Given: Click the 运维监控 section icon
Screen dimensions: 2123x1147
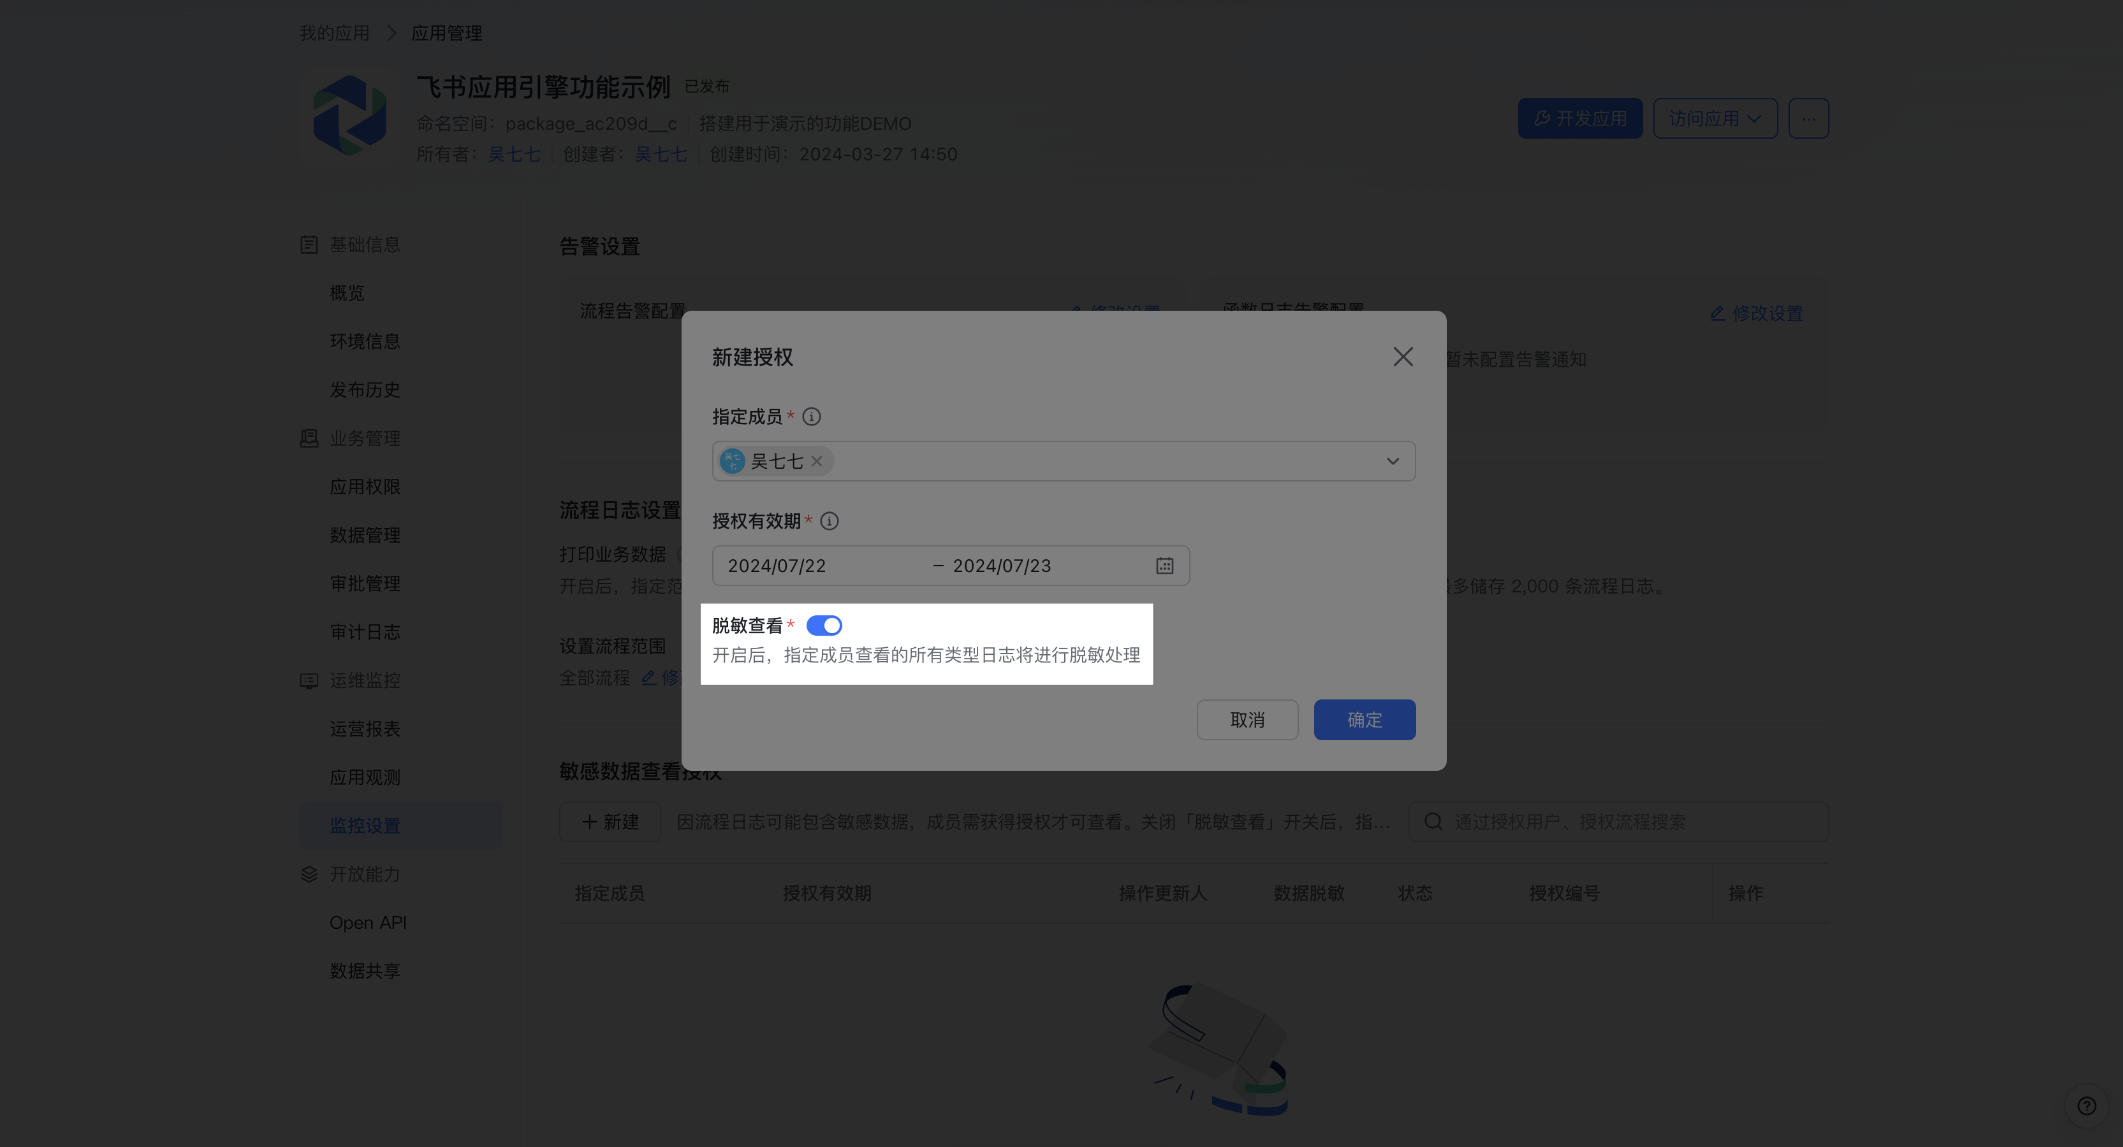Looking at the screenshot, I should click(309, 681).
